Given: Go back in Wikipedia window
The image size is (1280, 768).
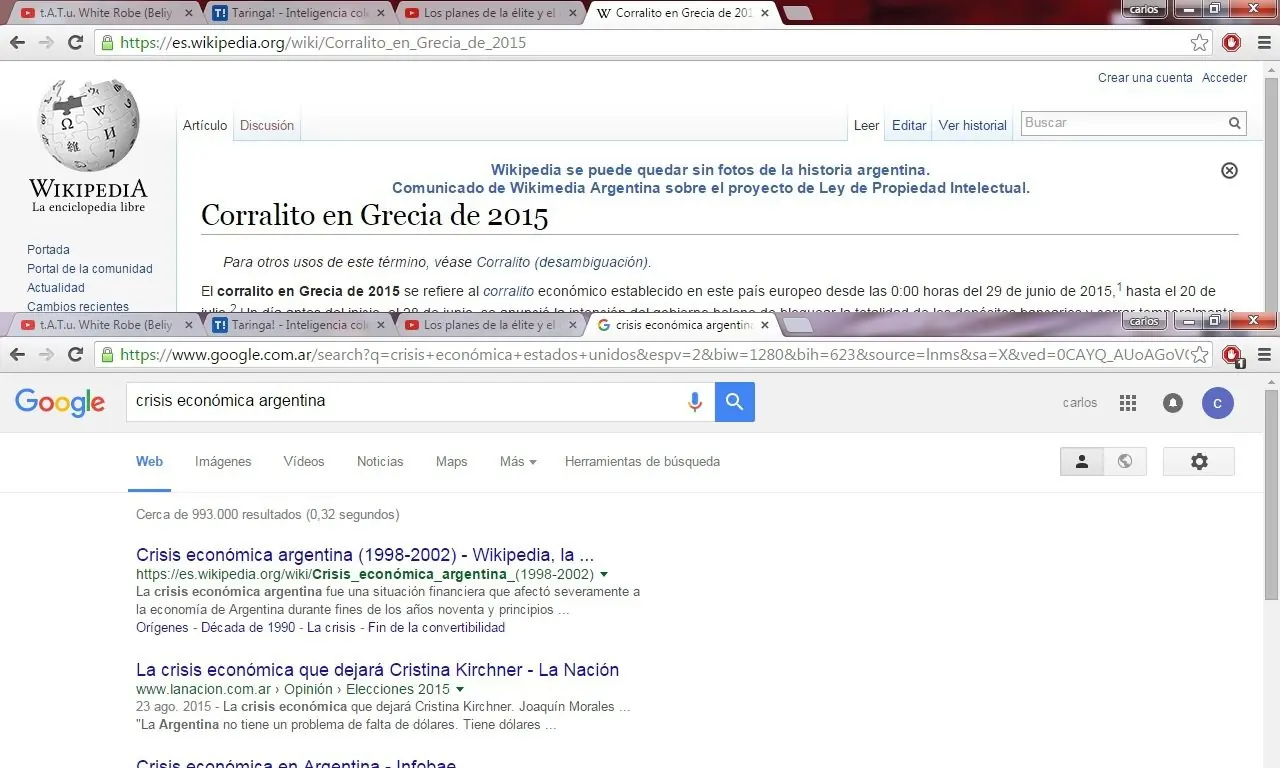Looking at the screenshot, I should point(17,43).
